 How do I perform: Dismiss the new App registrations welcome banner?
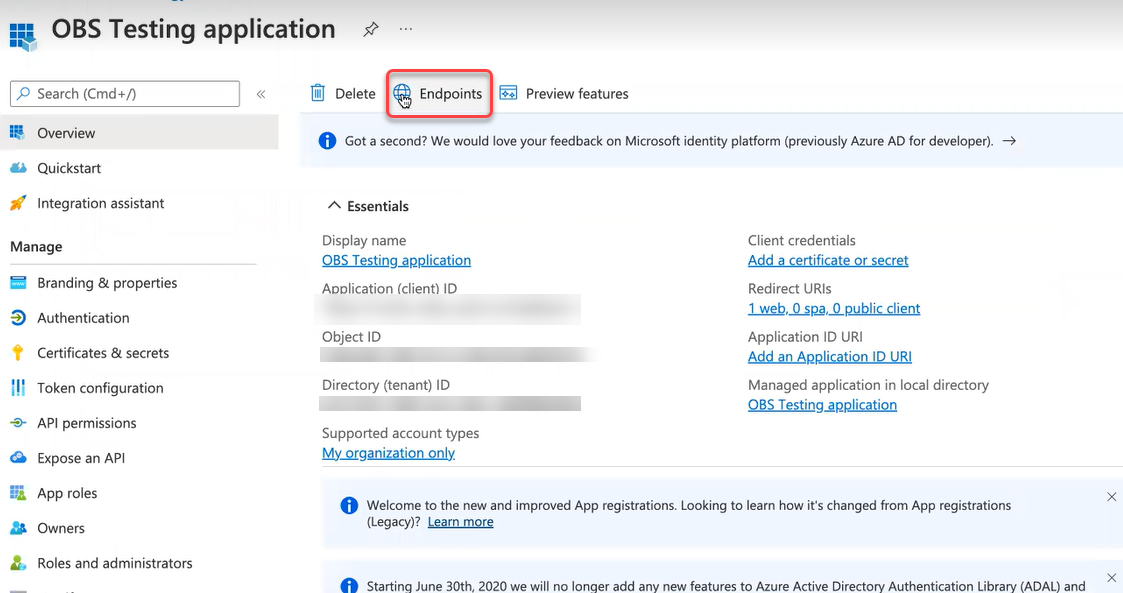tap(1111, 497)
